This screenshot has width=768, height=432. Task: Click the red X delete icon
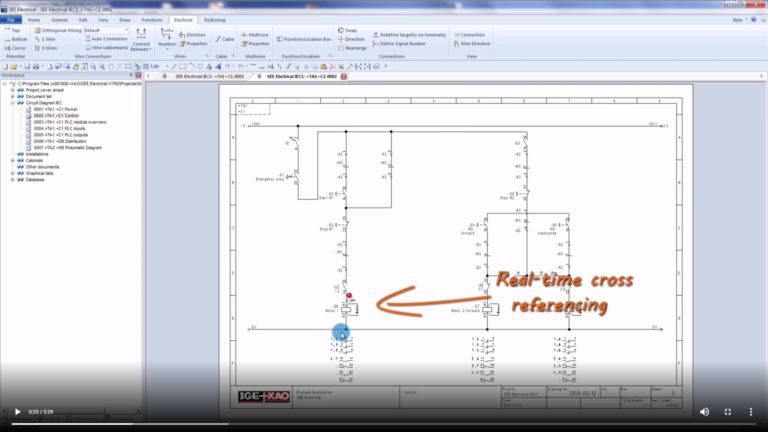click(333, 67)
